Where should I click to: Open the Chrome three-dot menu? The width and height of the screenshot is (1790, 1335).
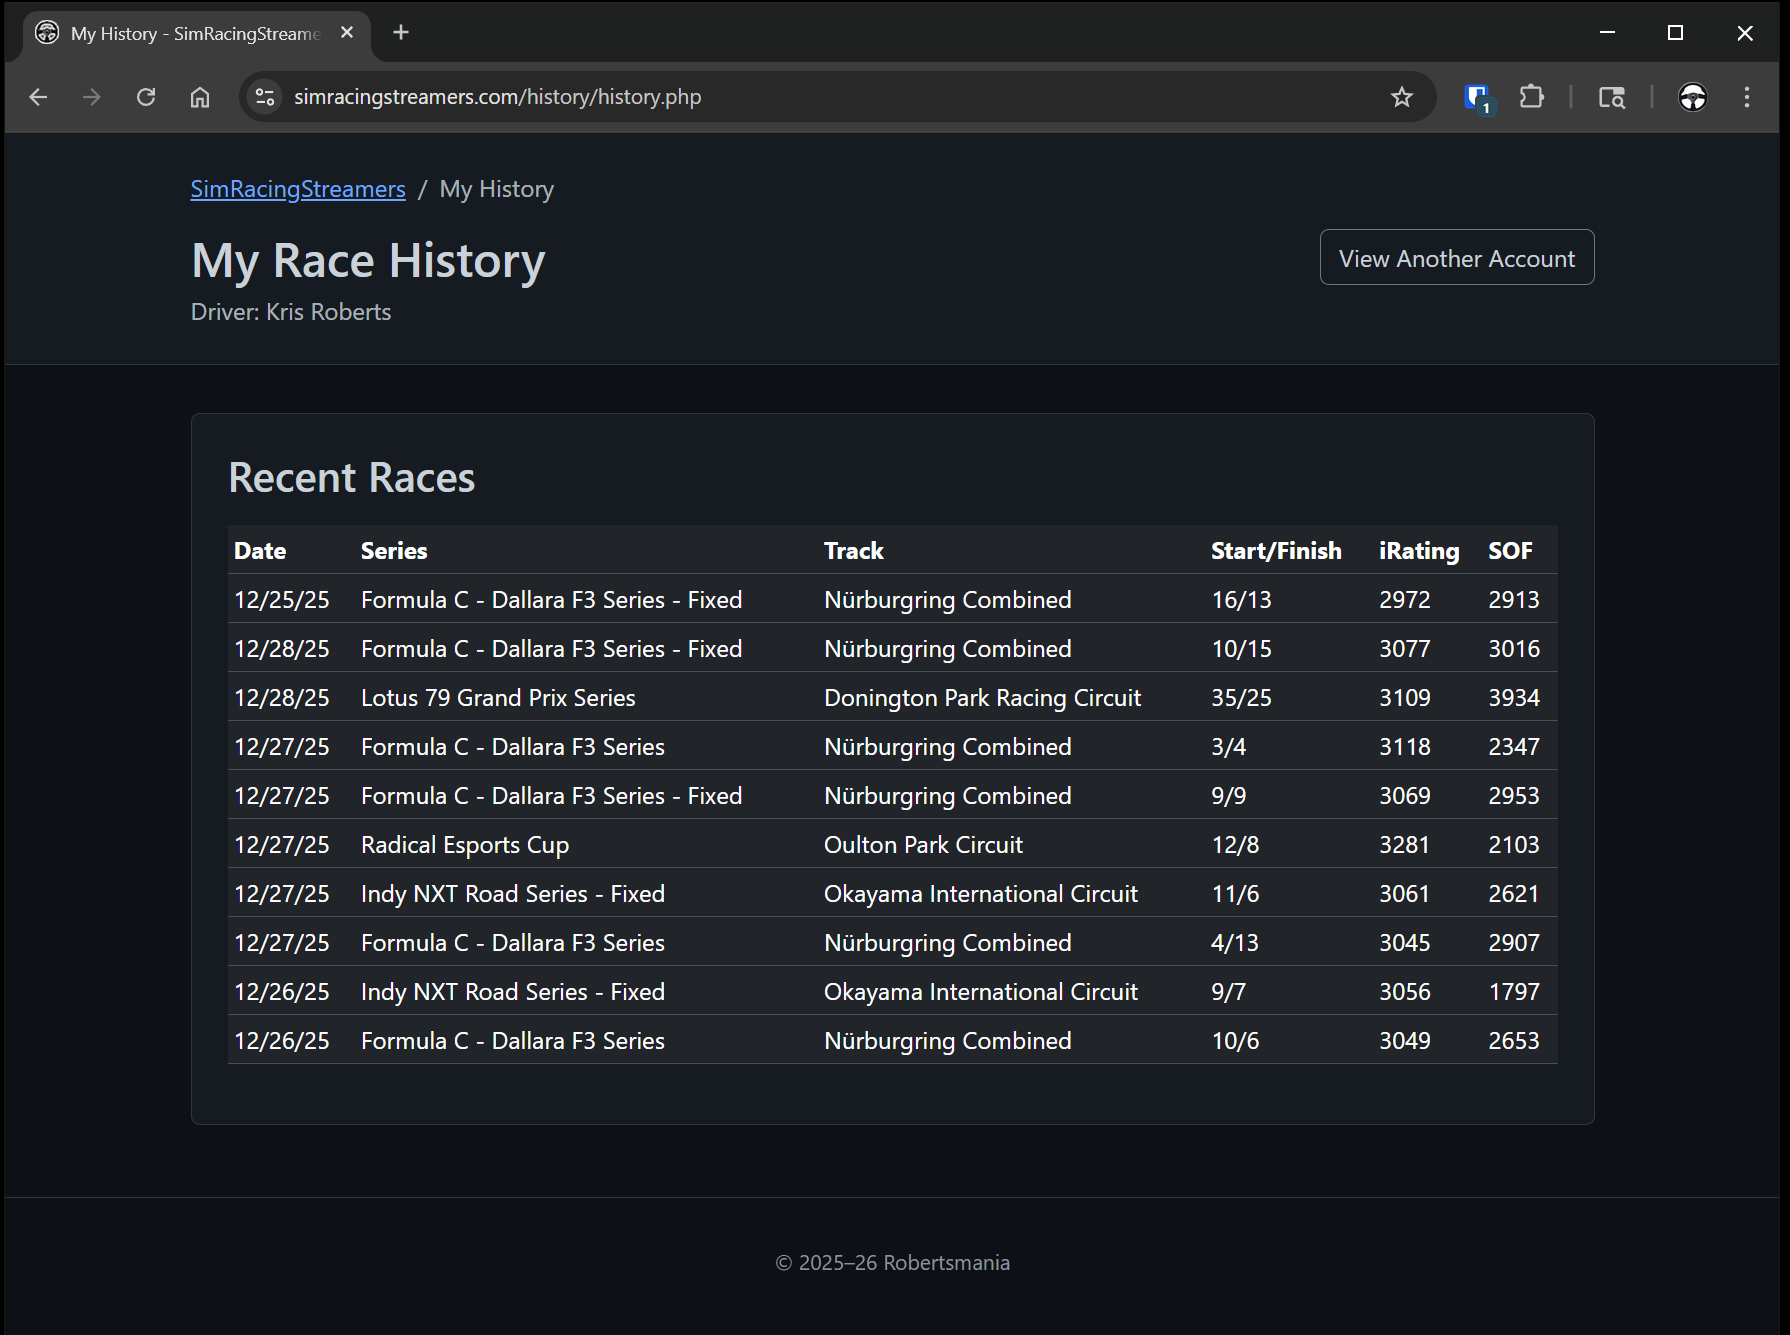click(x=1747, y=97)
